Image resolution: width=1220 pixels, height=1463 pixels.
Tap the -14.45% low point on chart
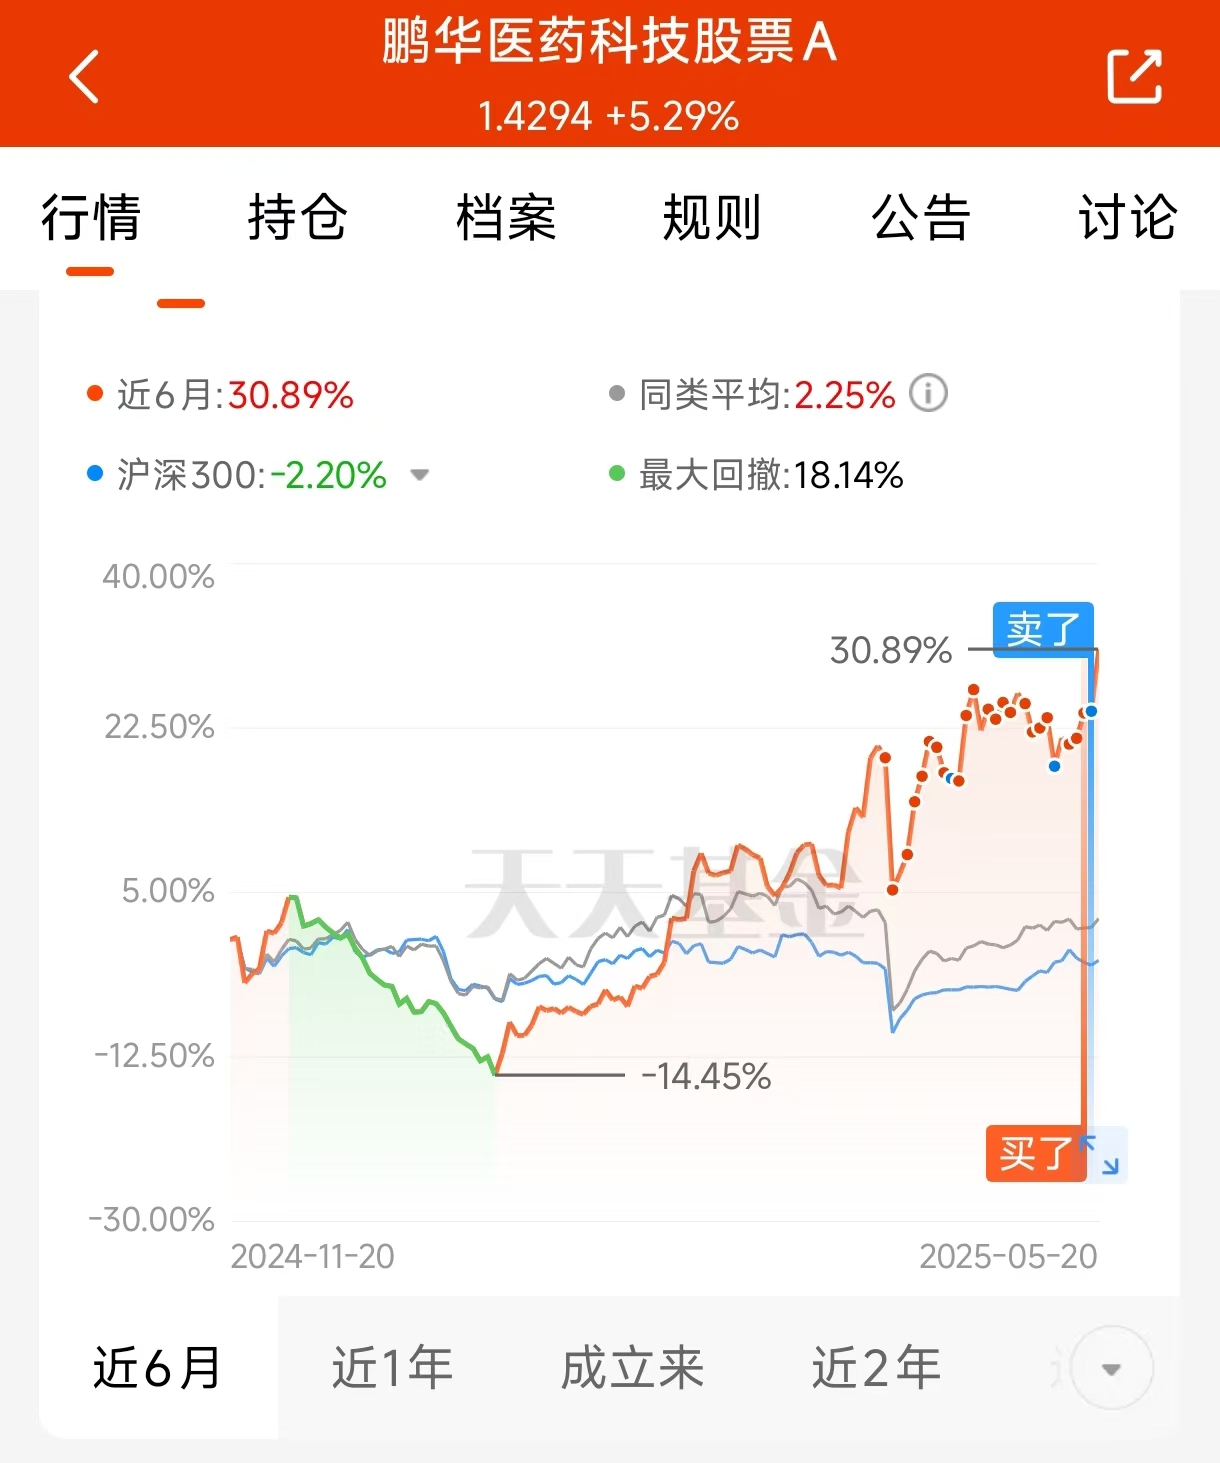click(495, 1075)
